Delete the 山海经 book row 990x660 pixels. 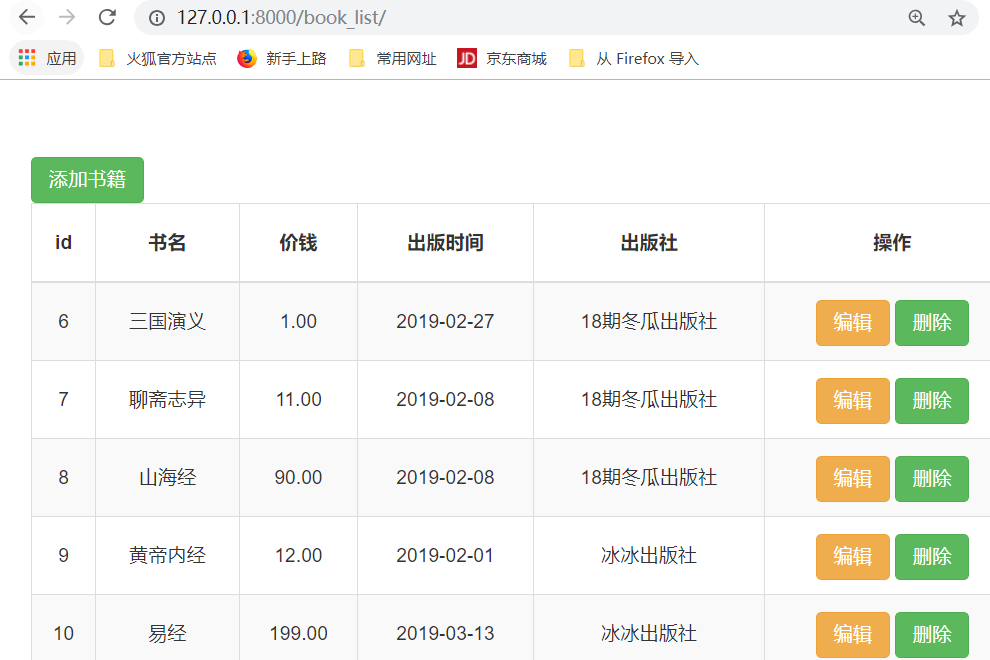pos(932,479)
